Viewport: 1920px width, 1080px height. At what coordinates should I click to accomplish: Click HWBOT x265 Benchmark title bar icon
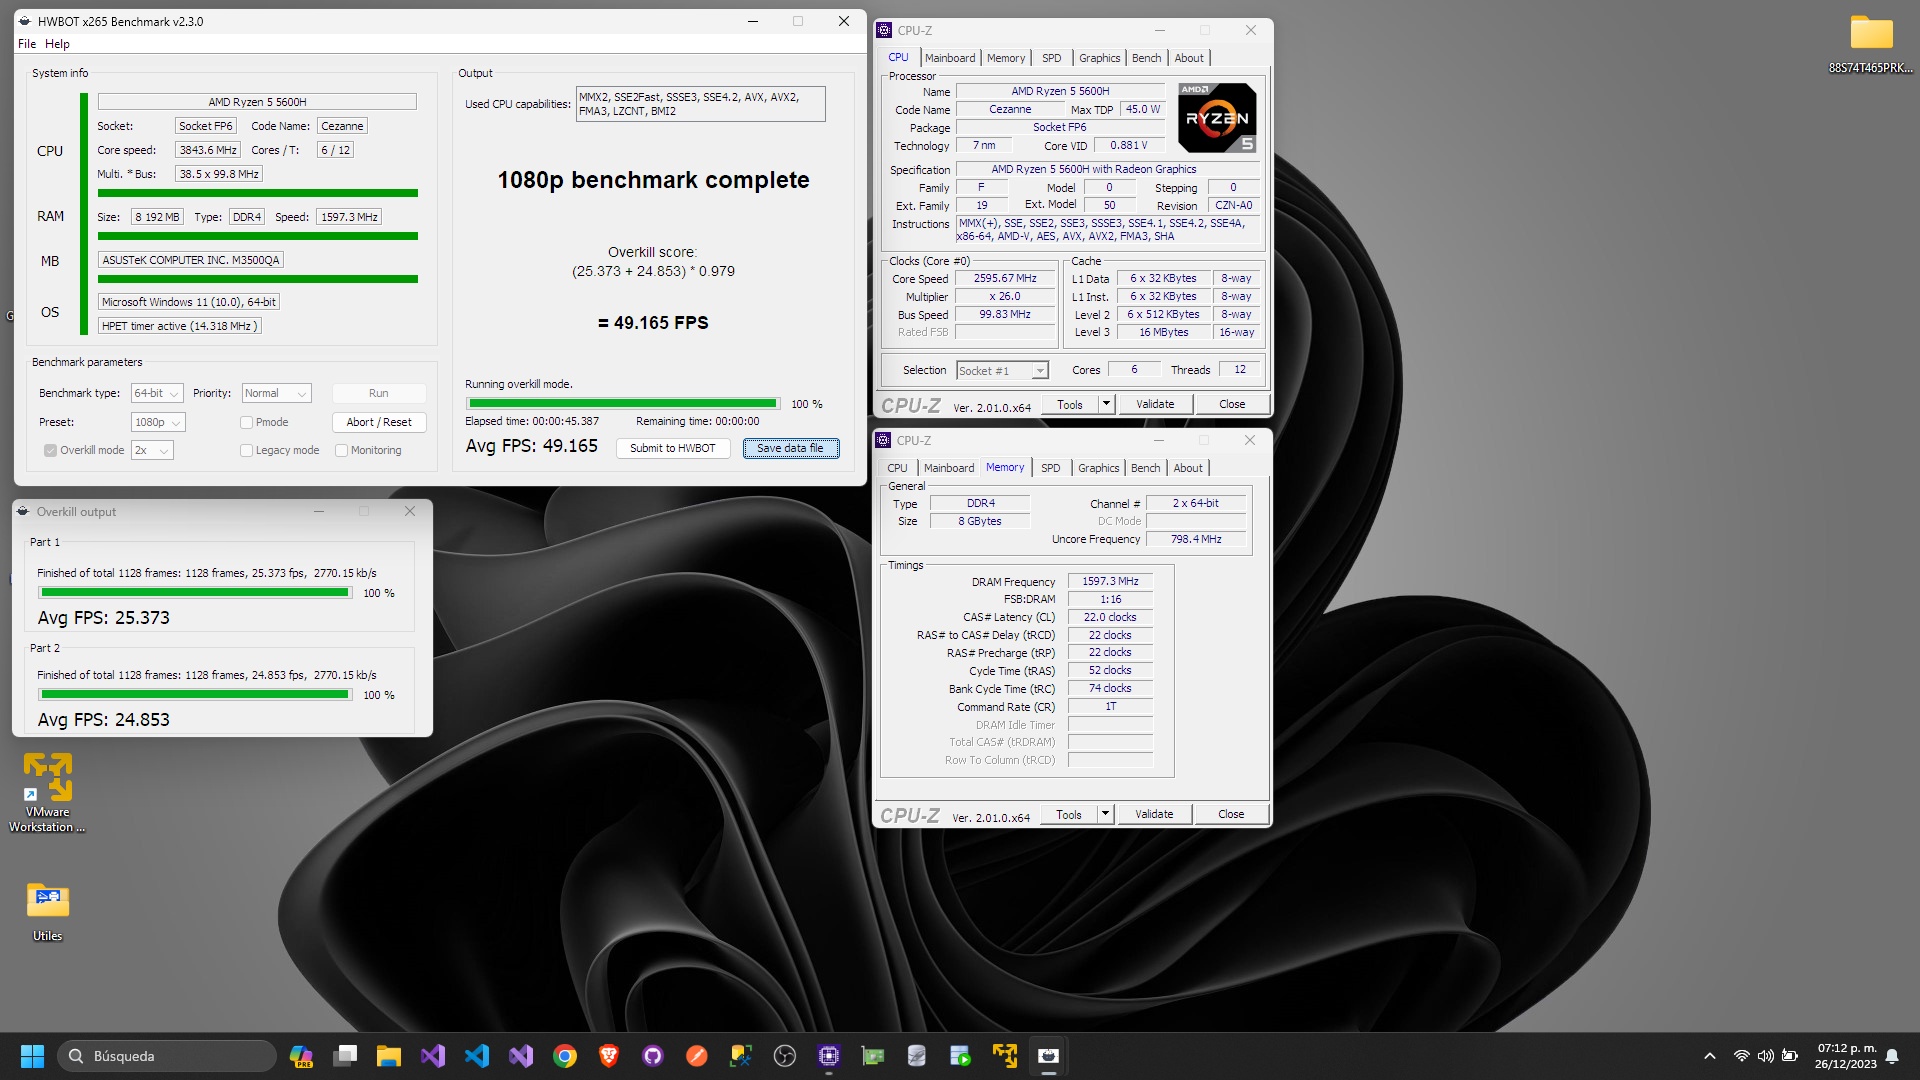coord(25,21)
